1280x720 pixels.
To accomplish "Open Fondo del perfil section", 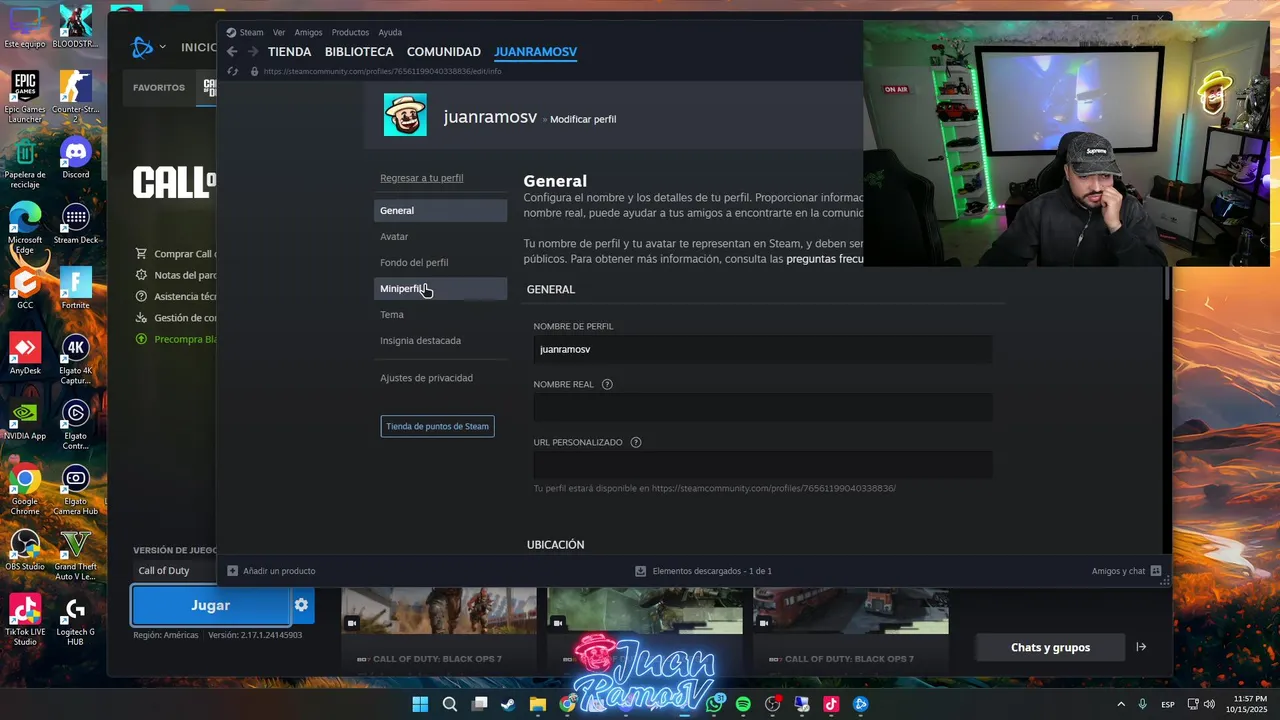I will pyautogui.click(x=440, y=263).
